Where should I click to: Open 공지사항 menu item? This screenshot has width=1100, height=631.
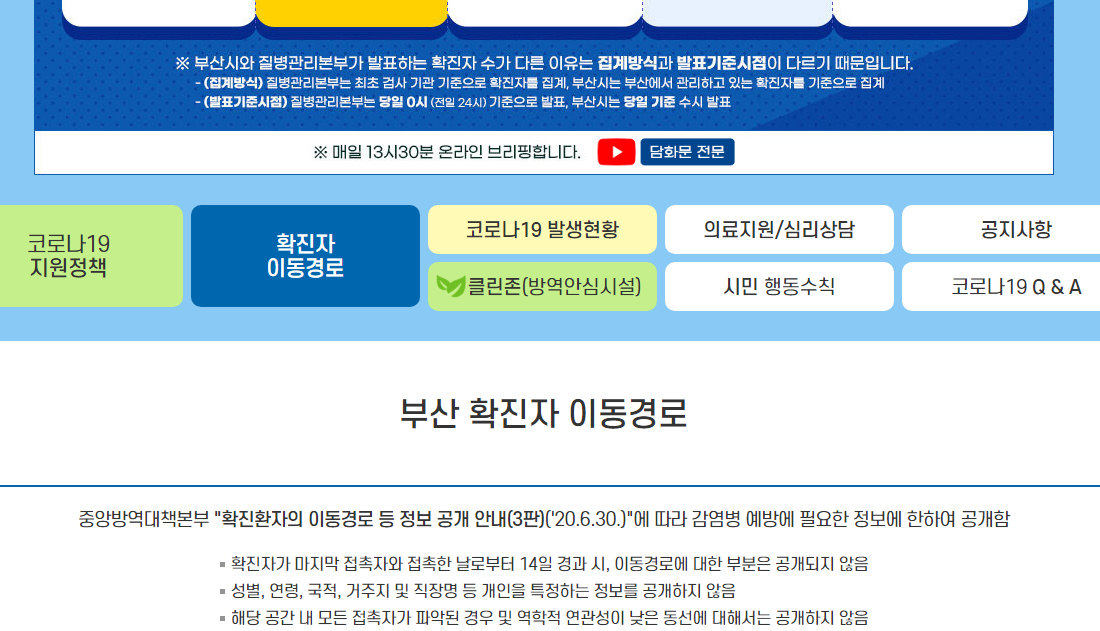(1001, 230)
